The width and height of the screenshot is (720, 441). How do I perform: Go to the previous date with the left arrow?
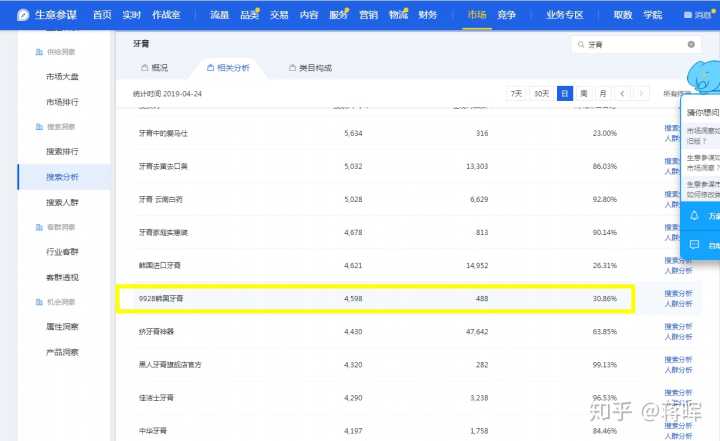click(x=621, y=93)
